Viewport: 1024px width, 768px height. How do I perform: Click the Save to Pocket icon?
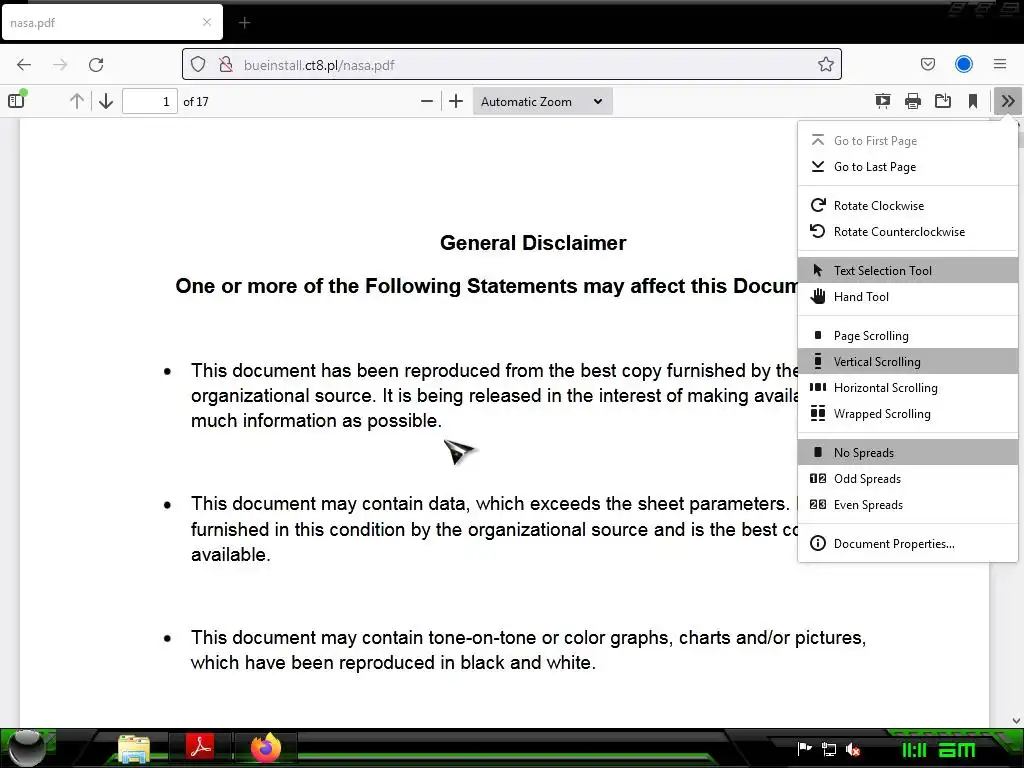tap(927, 64)
